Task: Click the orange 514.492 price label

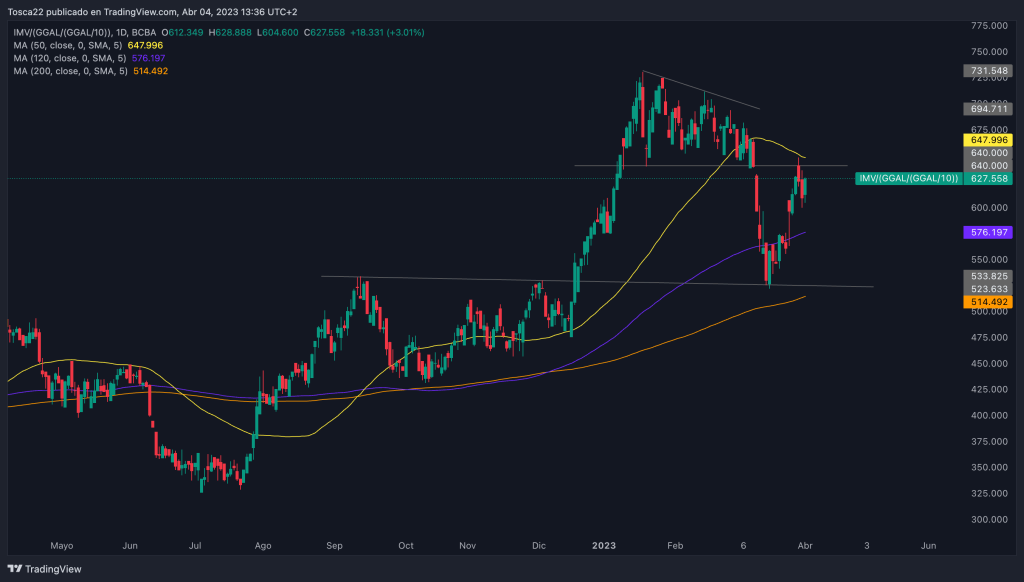Action: click(x=985, y=301)
